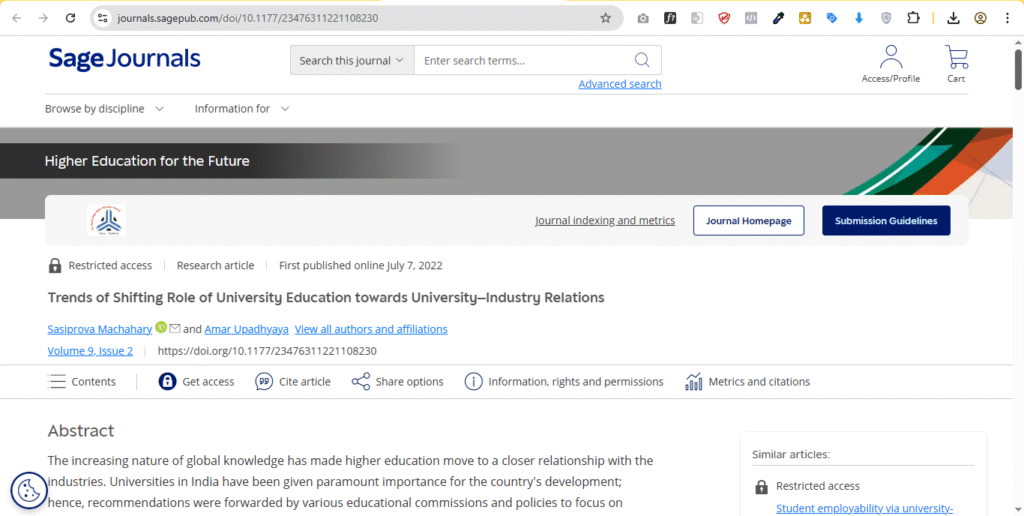Open Information, rights and permissions
1024x516 pixels.
(564, 381)
